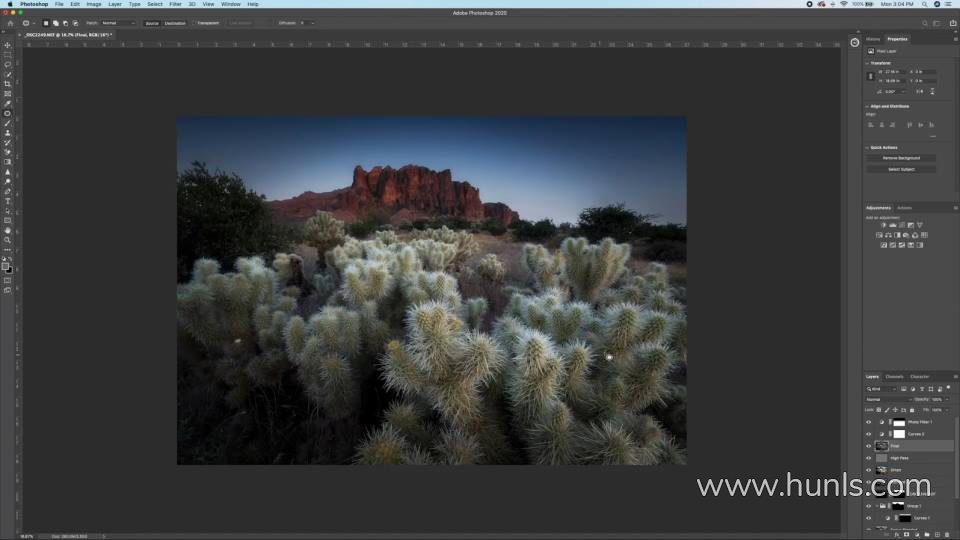
Task: Hide the High Pass layer
Action: click(x=869, y=458)
